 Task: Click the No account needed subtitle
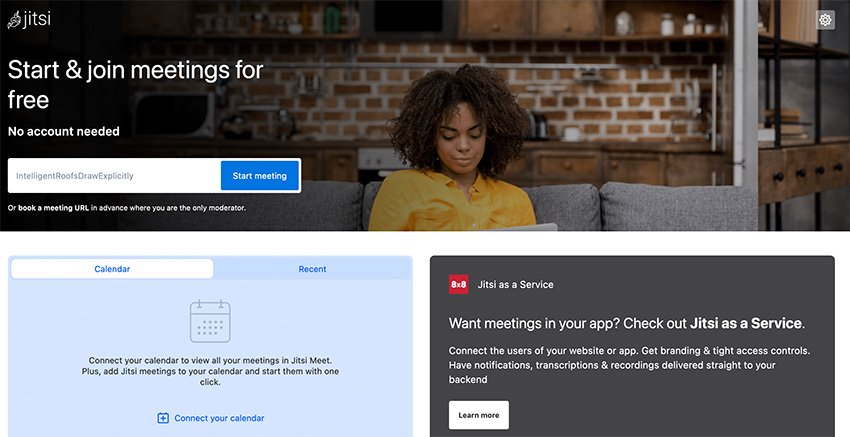pos(63,131)
